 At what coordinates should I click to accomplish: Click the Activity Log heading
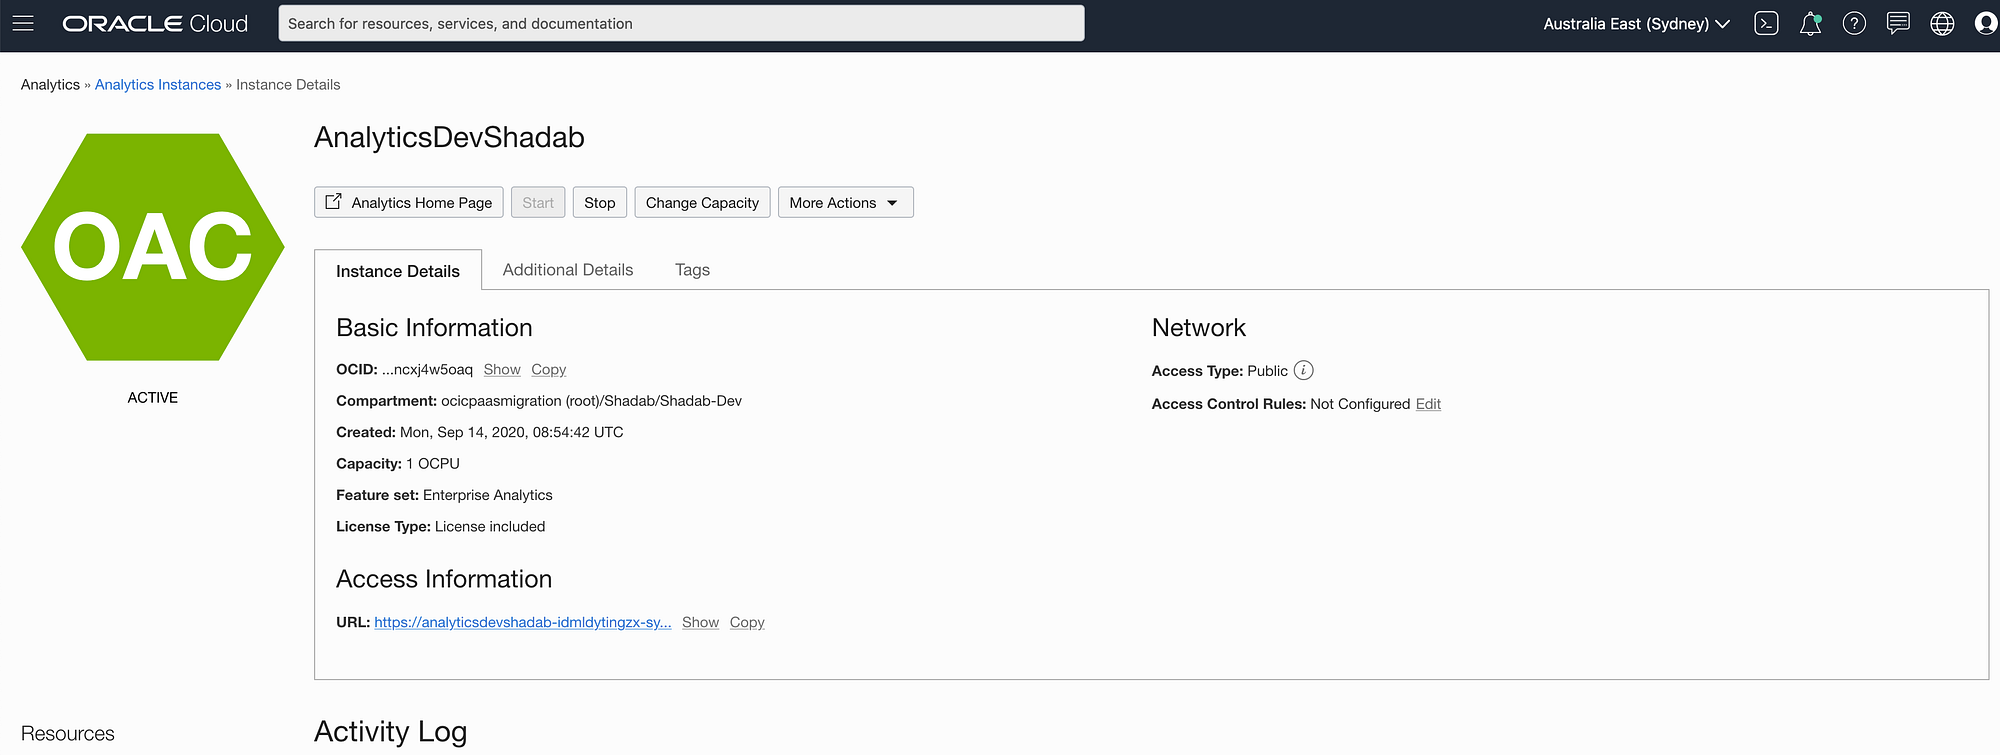(x=391, y=732)
